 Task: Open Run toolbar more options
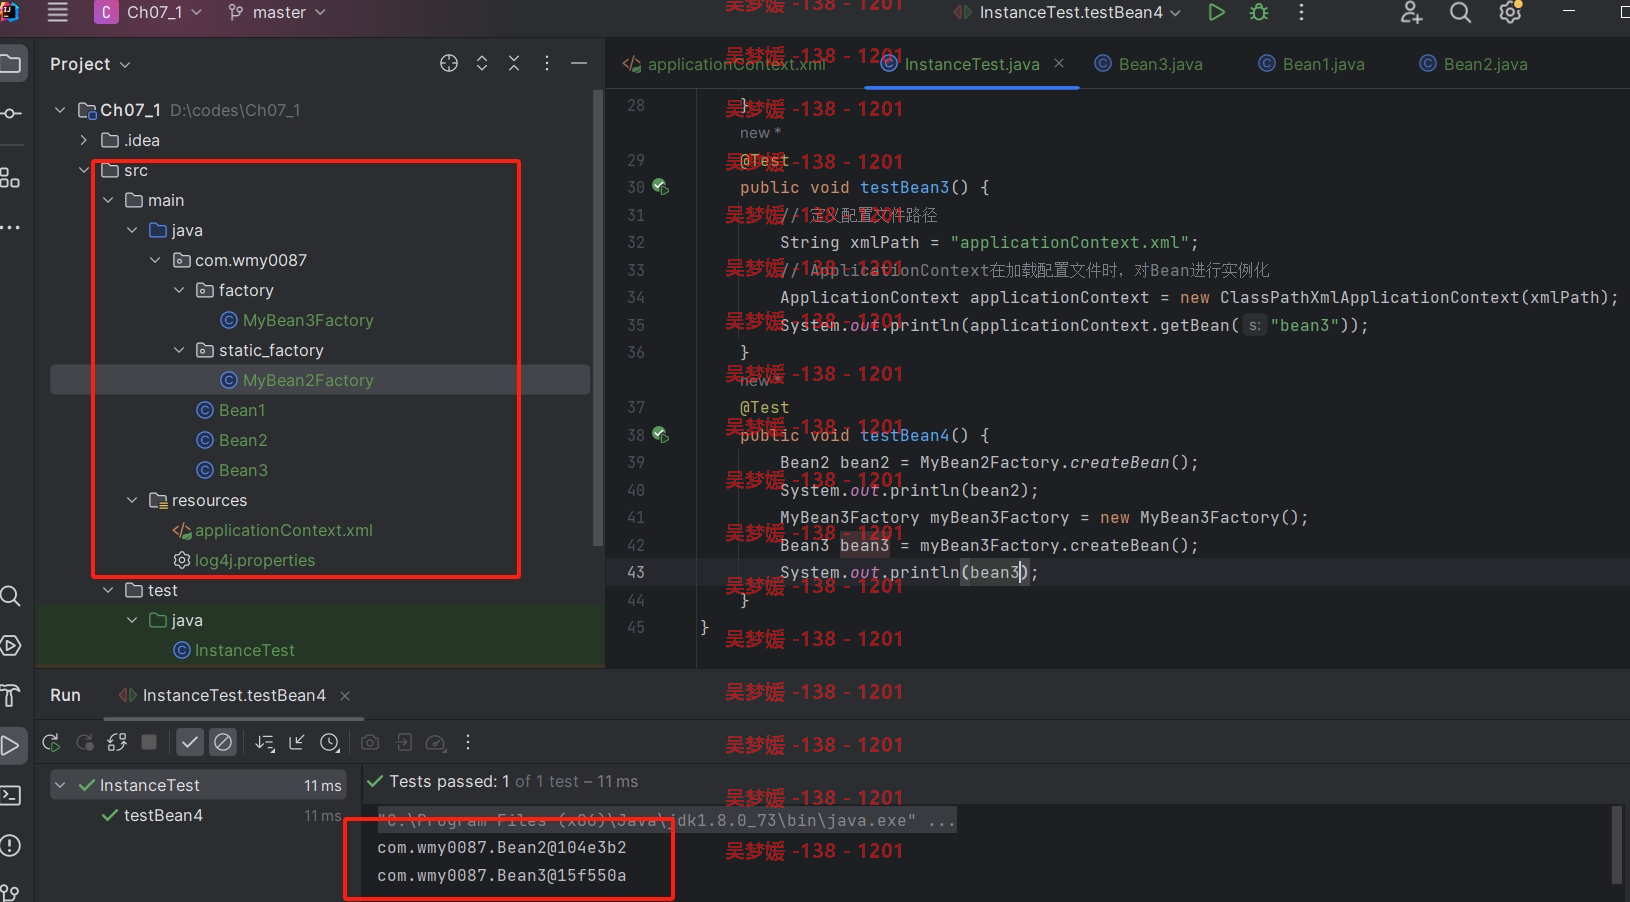point(468,742)
